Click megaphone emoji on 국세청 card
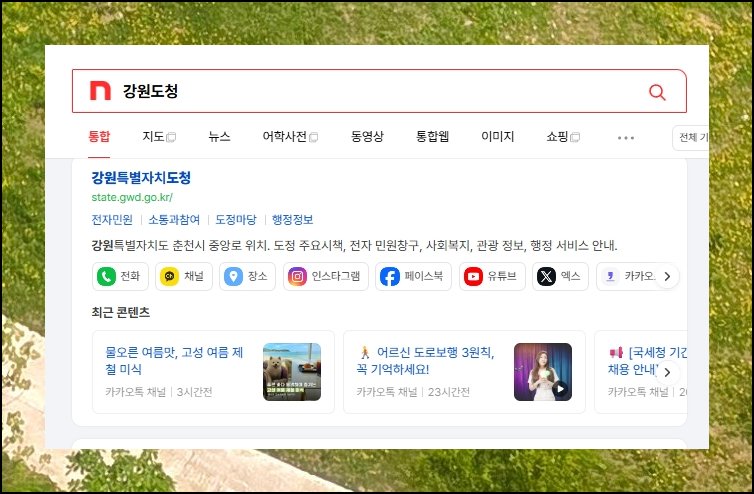Viewport: 754px width, 494px height. [616, 353]
